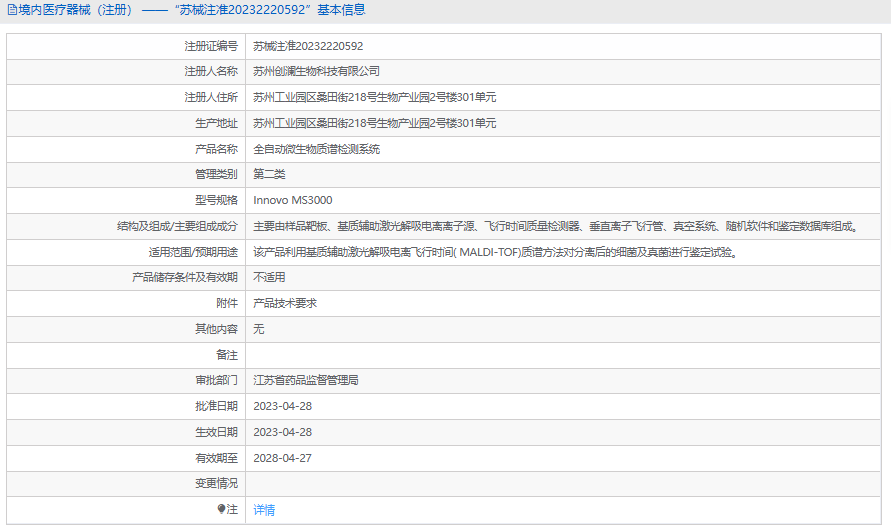The image size is (891, 527).
Task: Click storage condition value 不适用
Action: 269,277
